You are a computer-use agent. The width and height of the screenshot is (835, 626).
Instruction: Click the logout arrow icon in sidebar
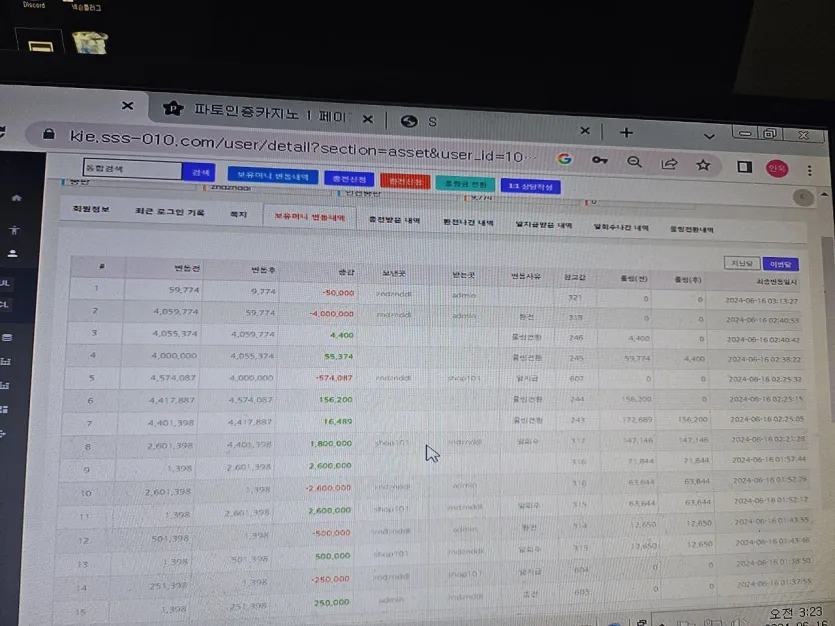tap(3, 433)
